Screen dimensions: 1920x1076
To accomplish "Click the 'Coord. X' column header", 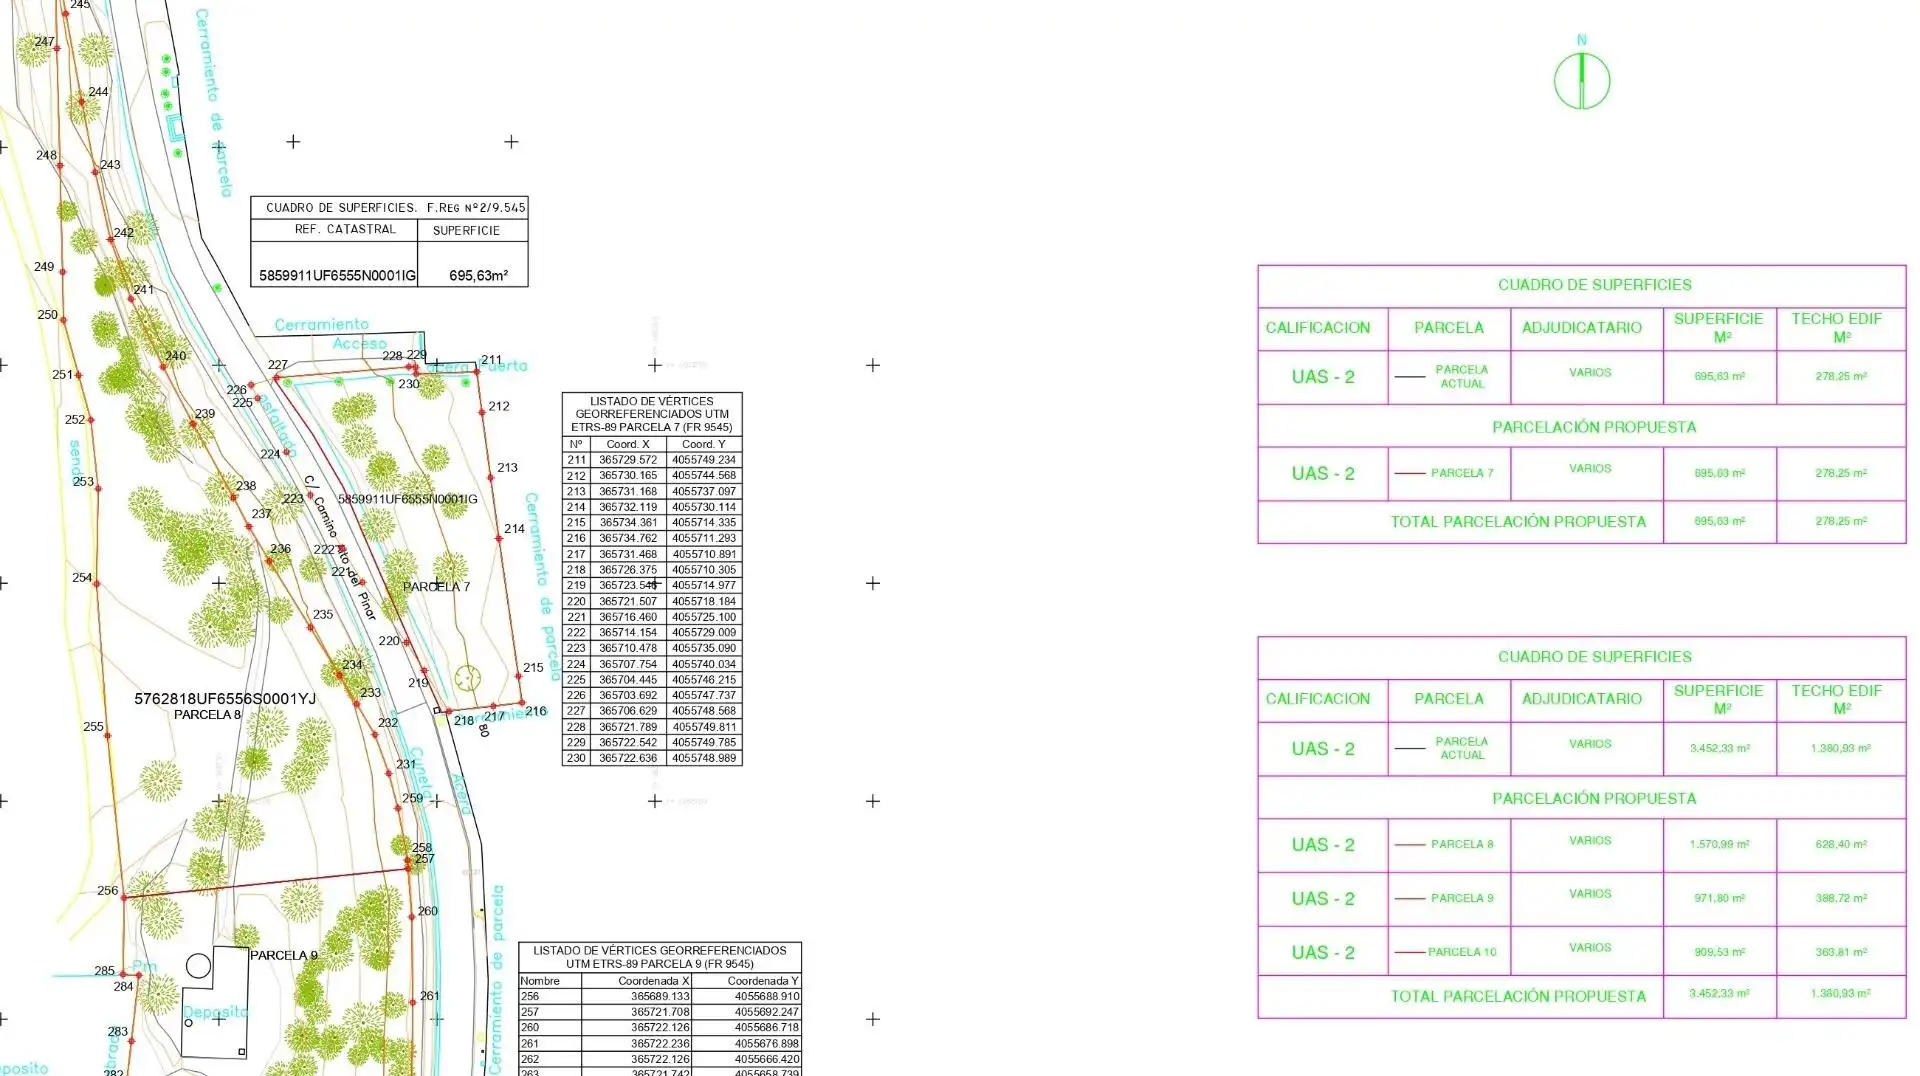I will pos(628,444).
